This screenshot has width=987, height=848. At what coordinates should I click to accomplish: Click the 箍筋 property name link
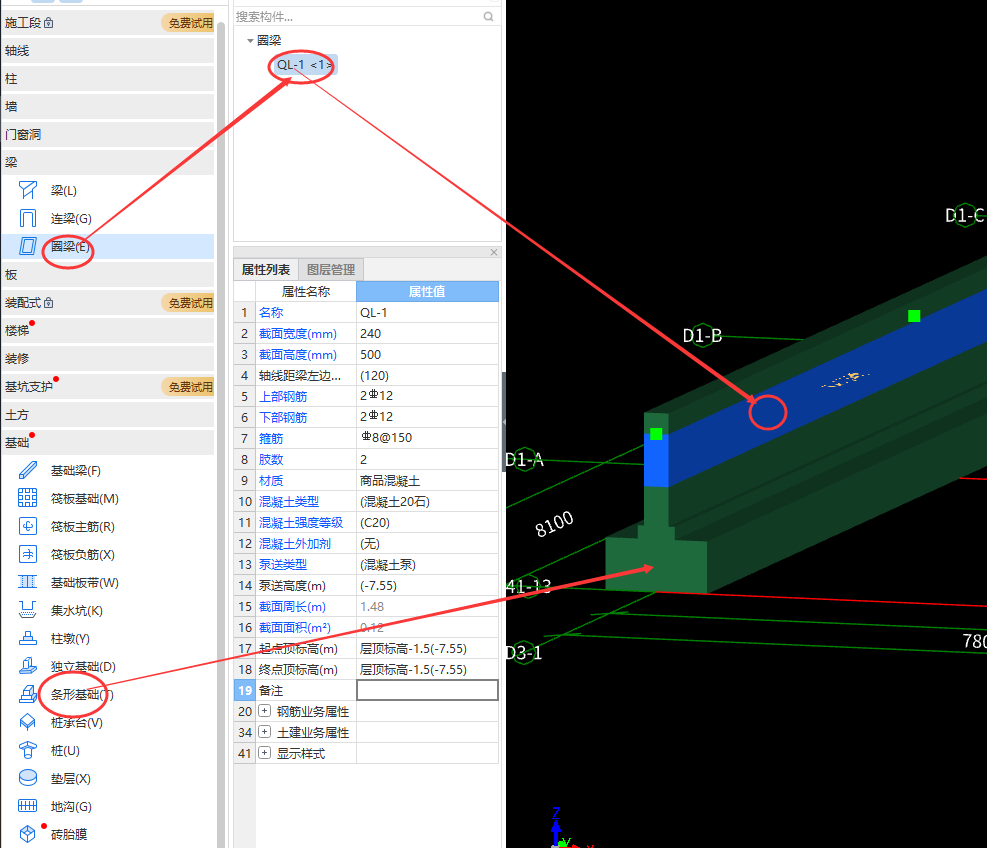coord(271,438)
